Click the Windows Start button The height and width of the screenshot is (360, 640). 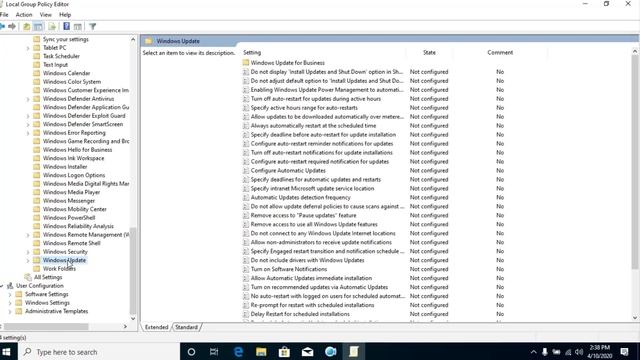[x=7, y=351]
